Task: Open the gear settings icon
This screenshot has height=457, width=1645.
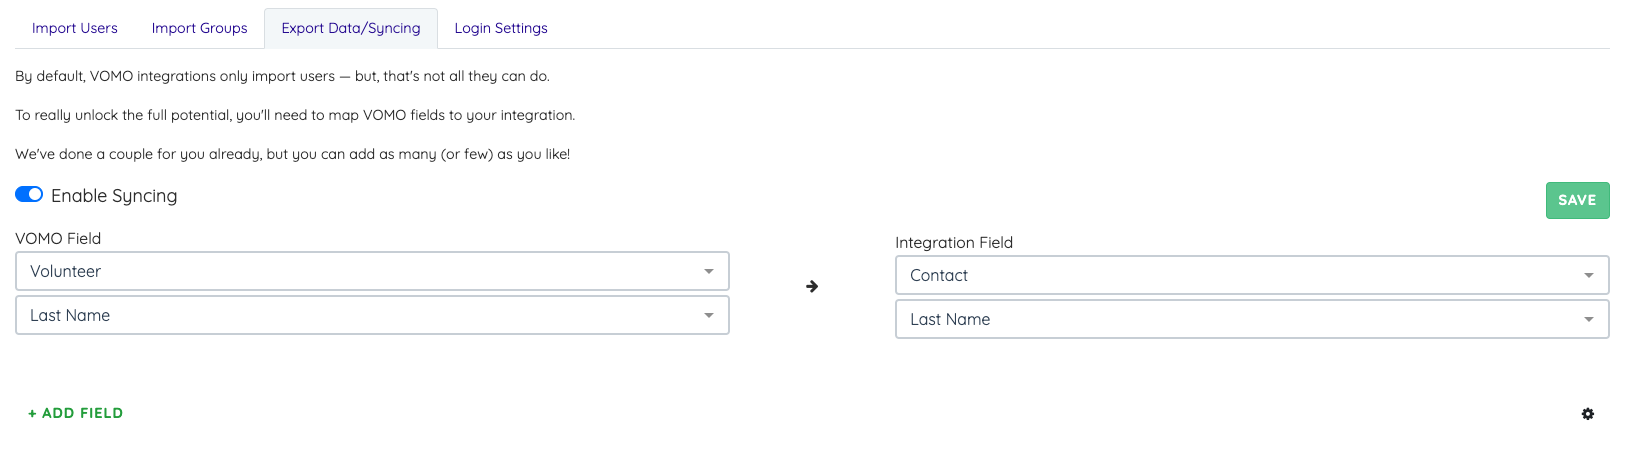Action: tap(1588, 414)
